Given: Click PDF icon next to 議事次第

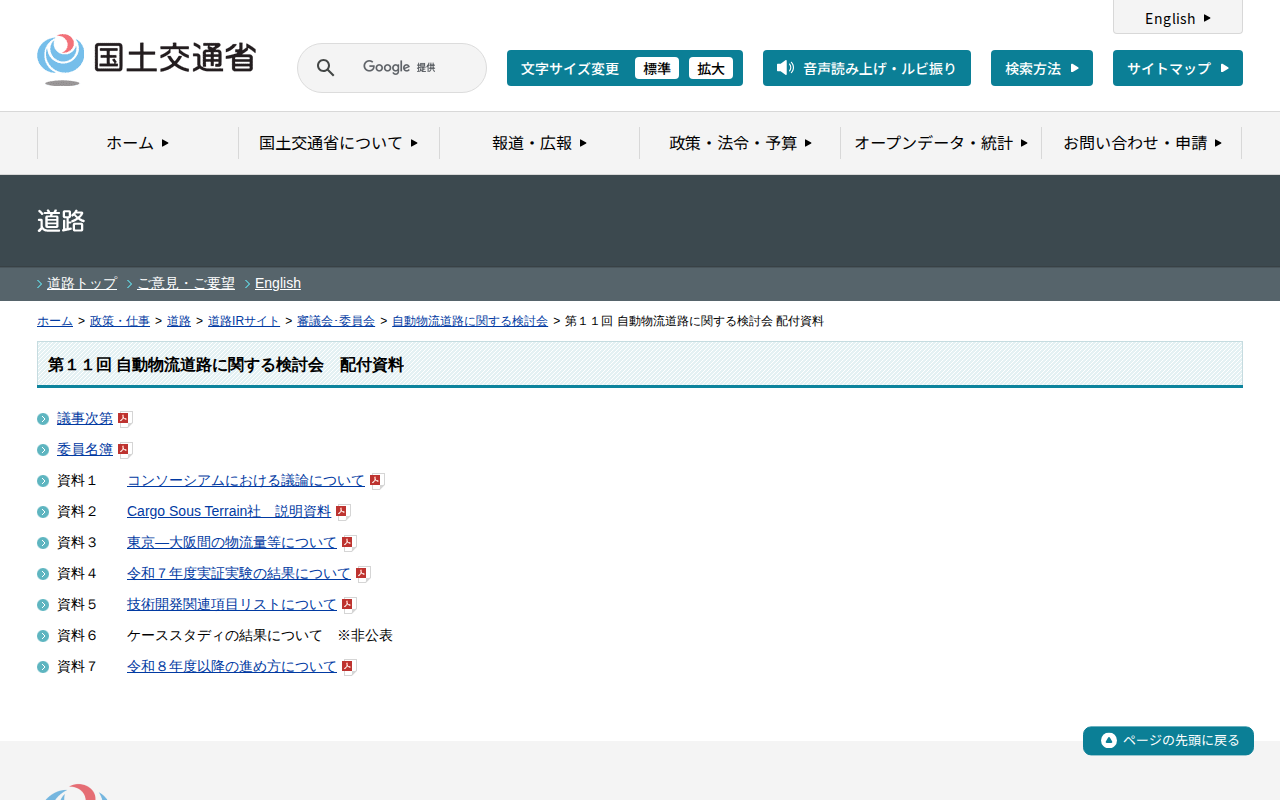Looking at the screenshot, I should (x=124, y=419).
